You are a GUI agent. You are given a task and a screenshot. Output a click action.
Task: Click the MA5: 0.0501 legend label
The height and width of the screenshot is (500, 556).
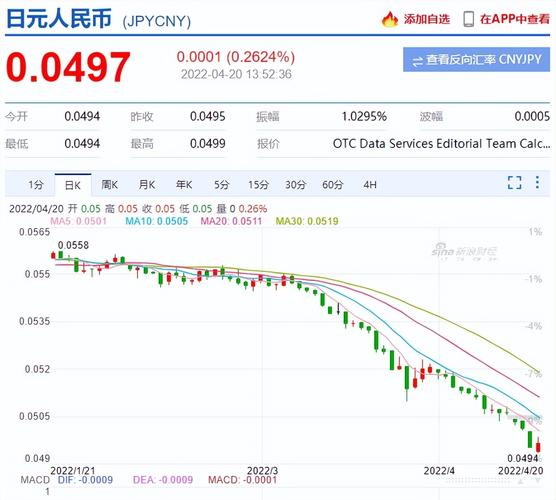78,221
